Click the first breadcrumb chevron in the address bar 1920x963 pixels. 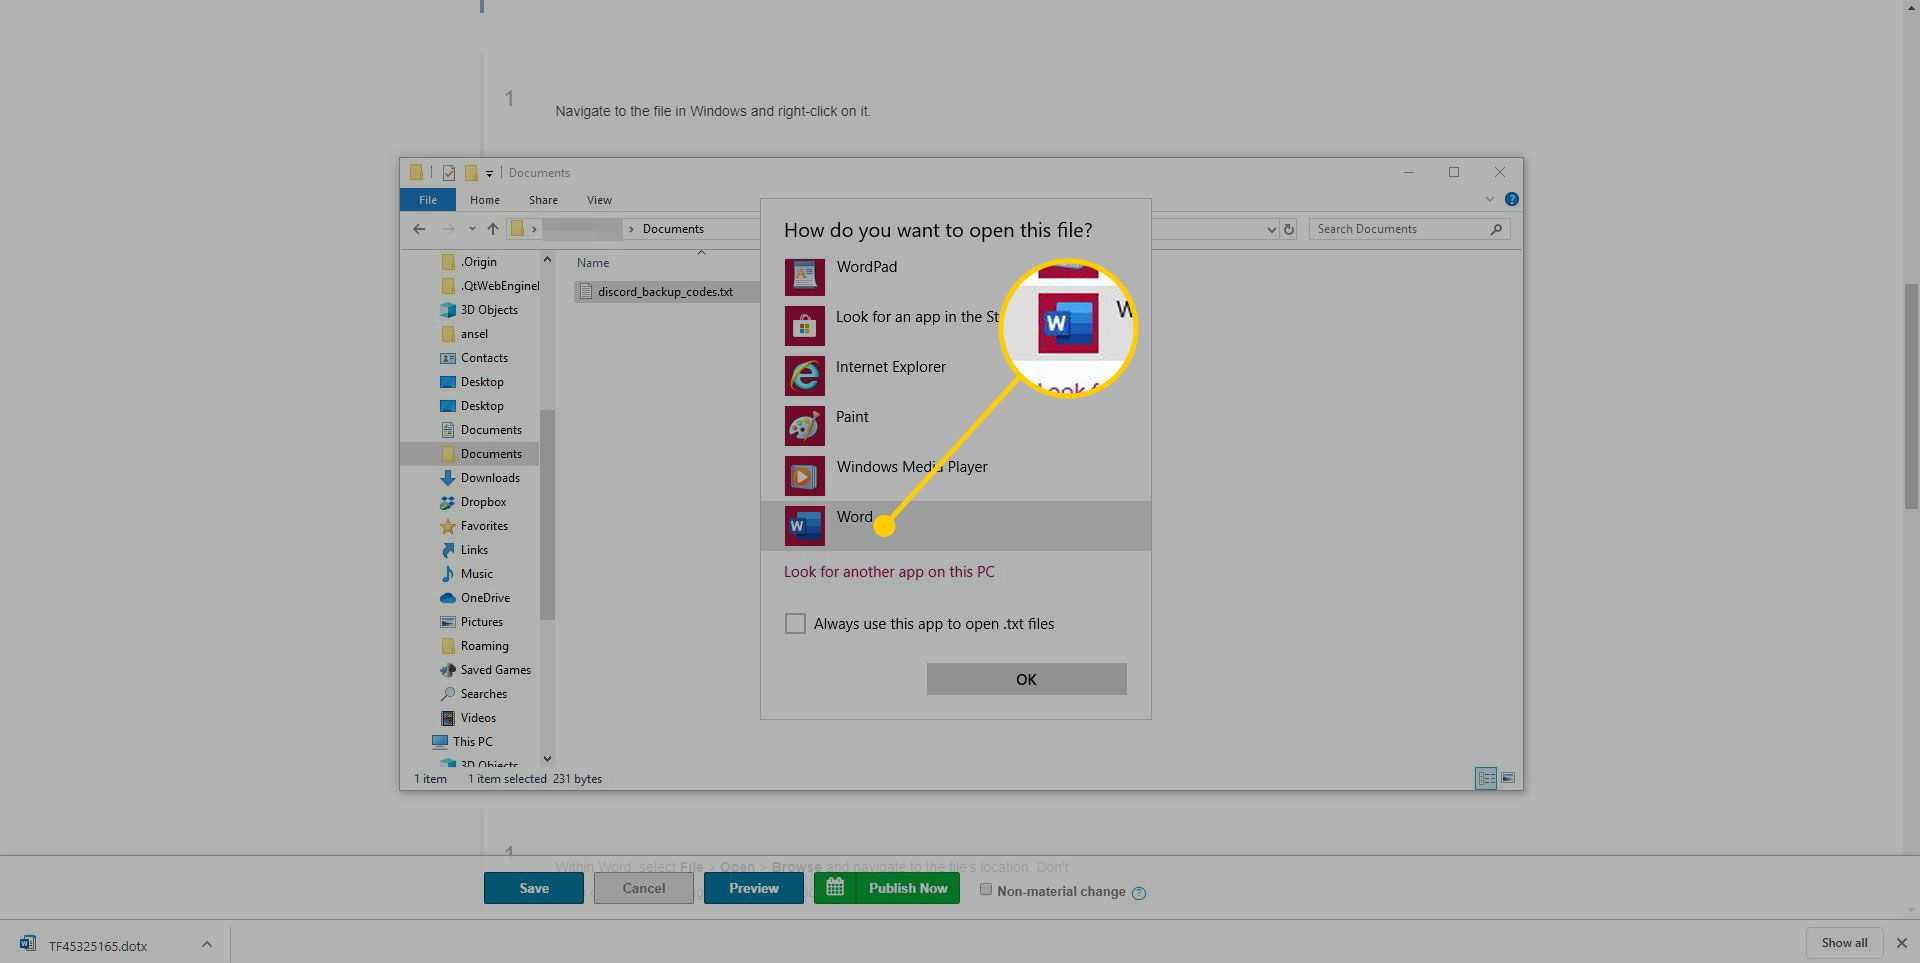pyautogui.click(x=534, y=229)
